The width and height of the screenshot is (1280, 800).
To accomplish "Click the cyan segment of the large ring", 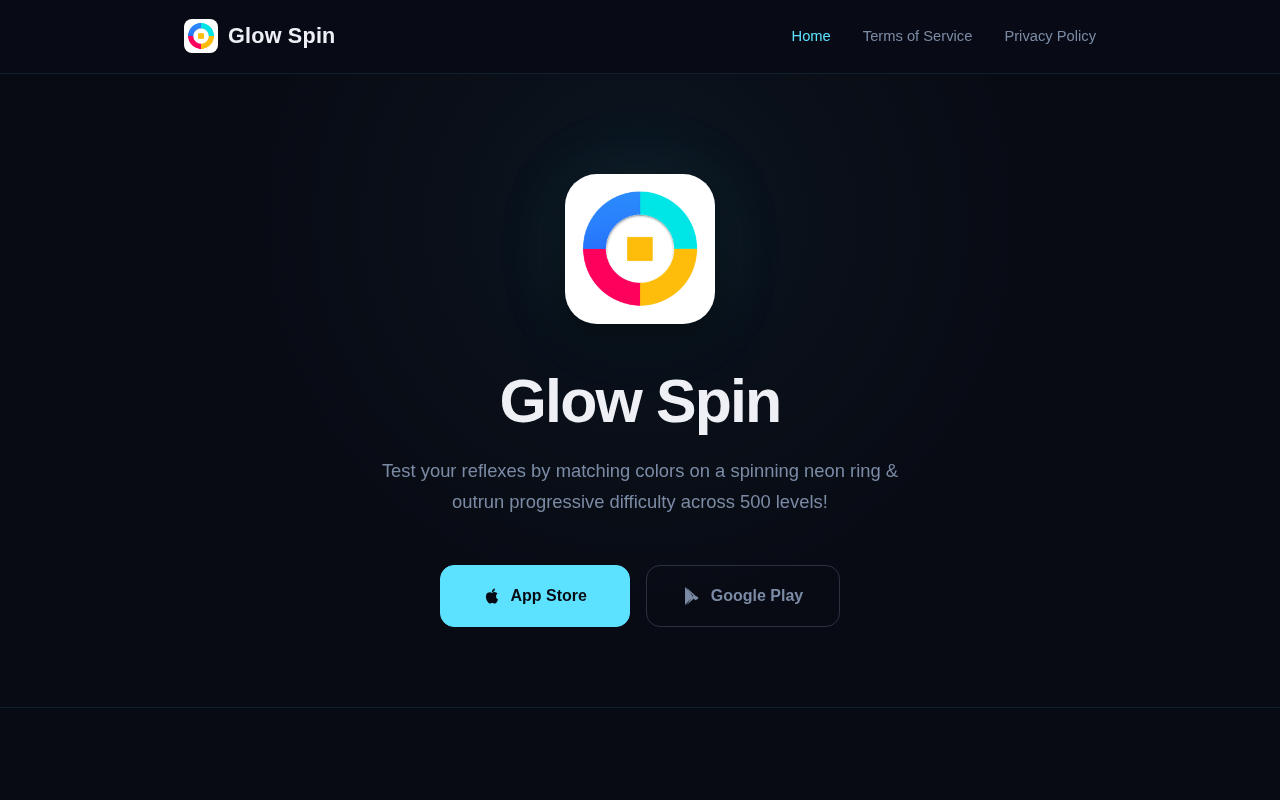I will click(673, 215).
